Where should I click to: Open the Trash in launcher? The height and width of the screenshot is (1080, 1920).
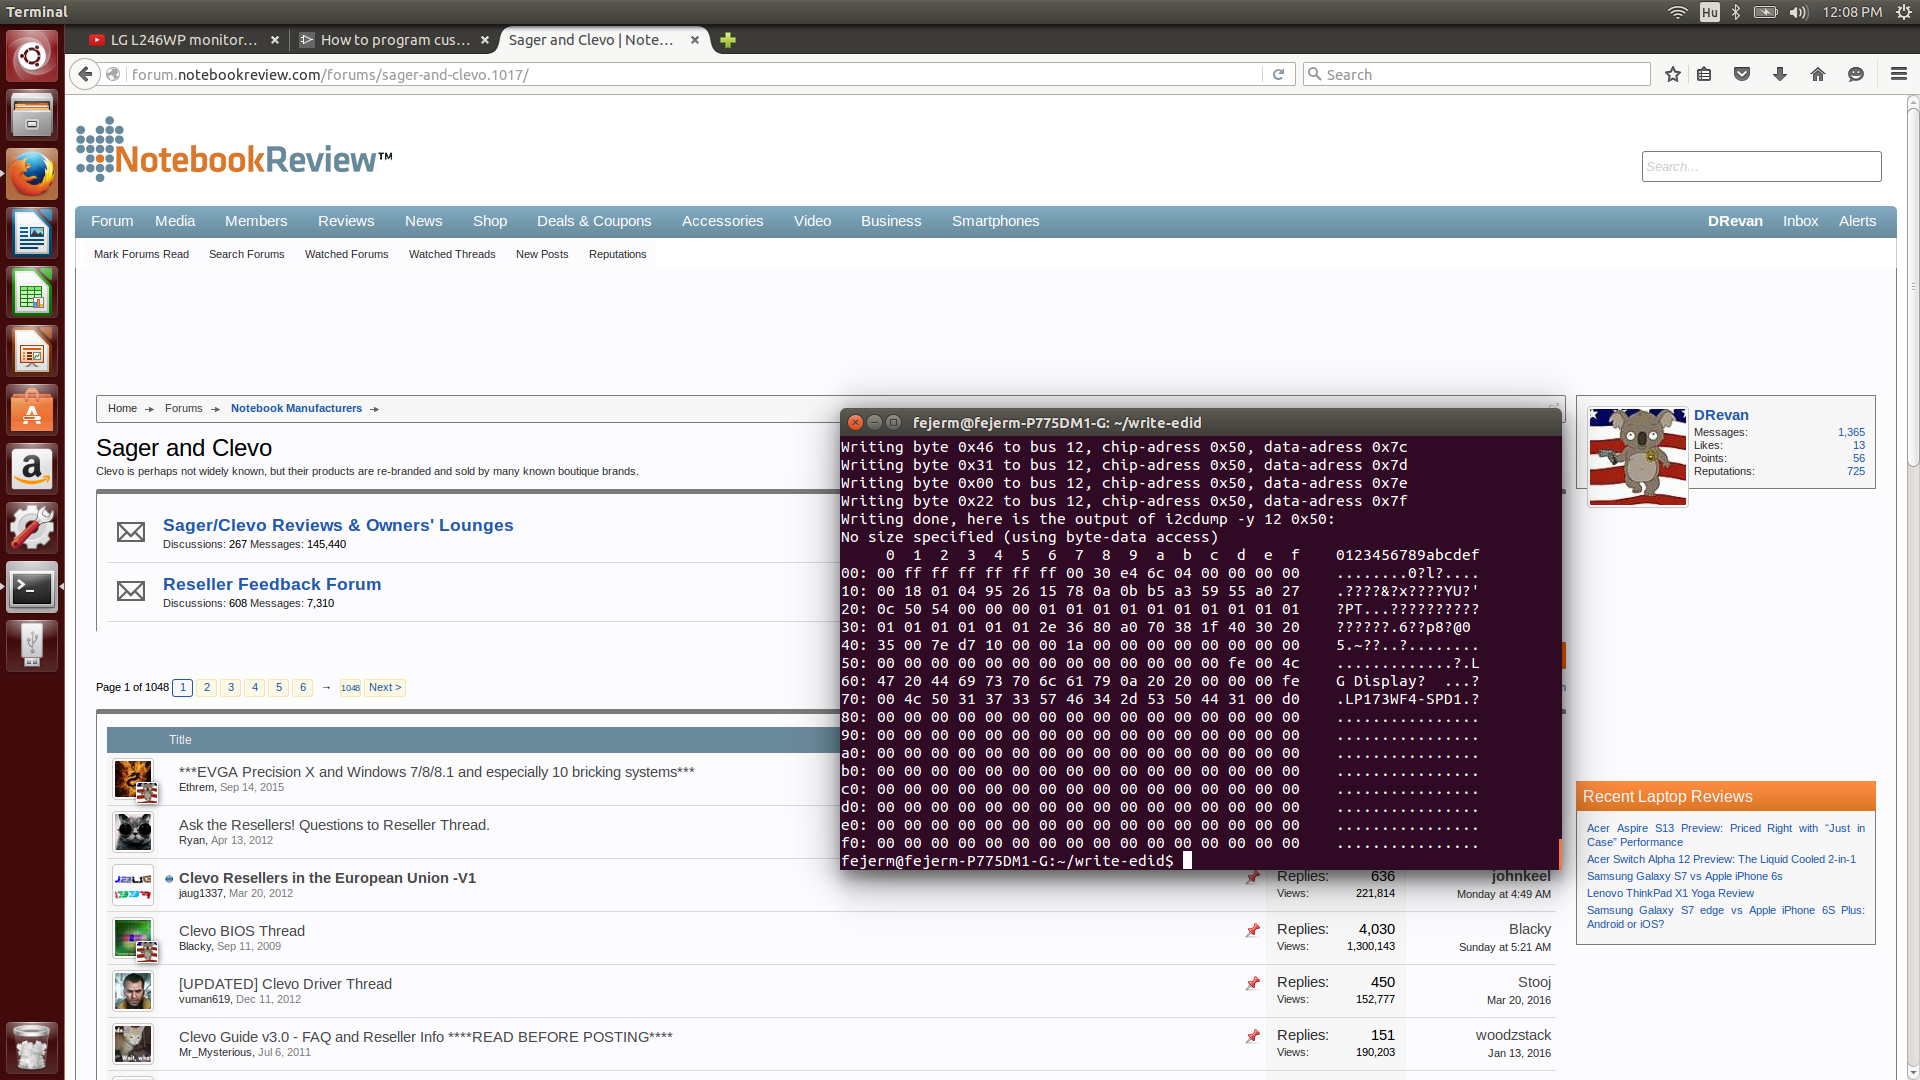pos(32,1047)
